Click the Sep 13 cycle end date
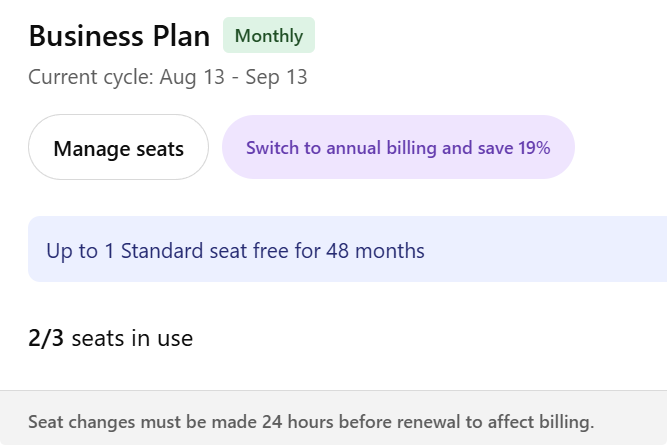667x445 pixels. [276, 77]
